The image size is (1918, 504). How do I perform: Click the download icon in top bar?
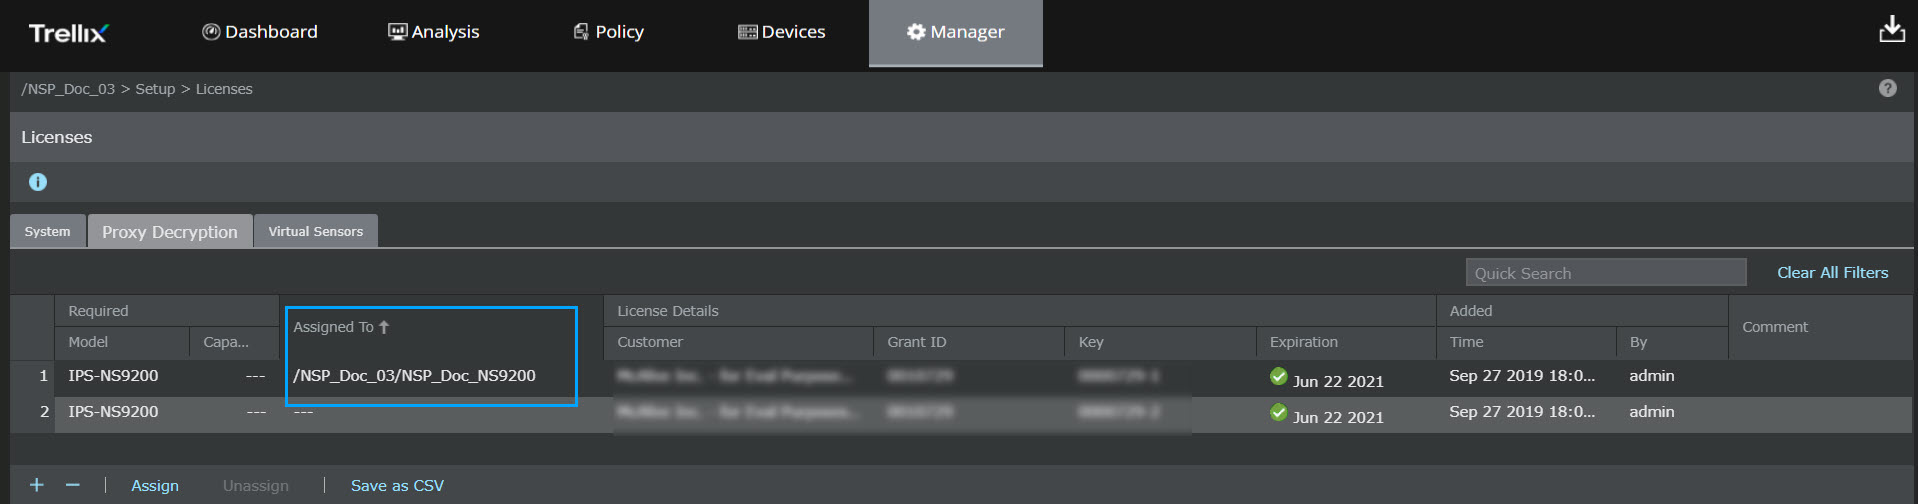point(1891,30)
